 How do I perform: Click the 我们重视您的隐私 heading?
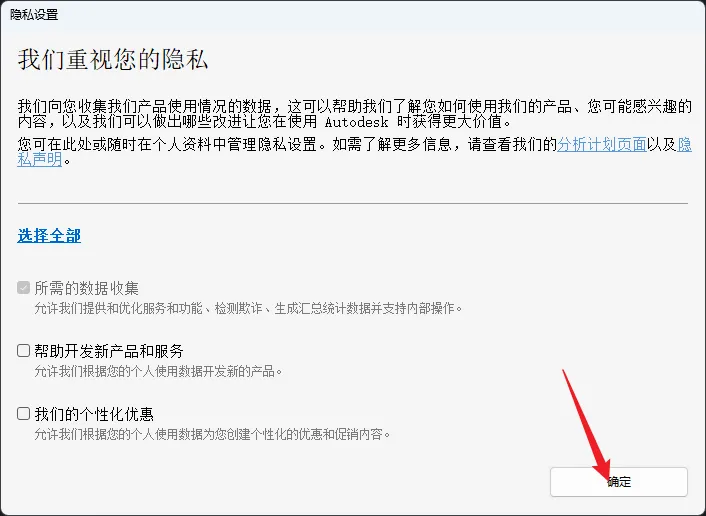(113, 59)
